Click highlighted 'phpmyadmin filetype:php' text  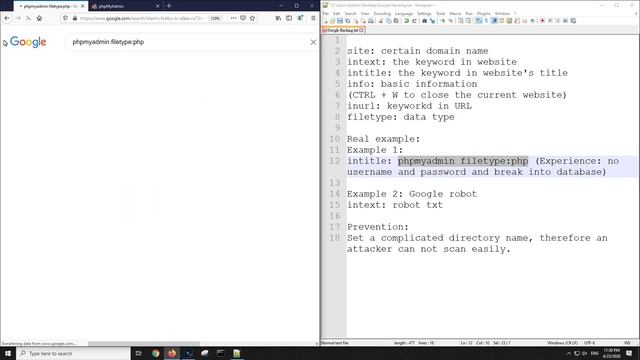[463, 161]
